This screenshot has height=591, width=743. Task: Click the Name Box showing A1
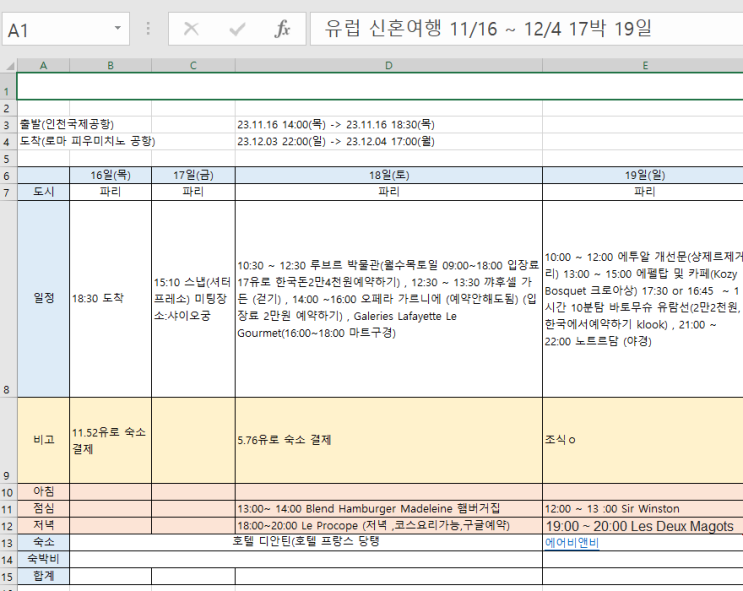click(66, 29)
